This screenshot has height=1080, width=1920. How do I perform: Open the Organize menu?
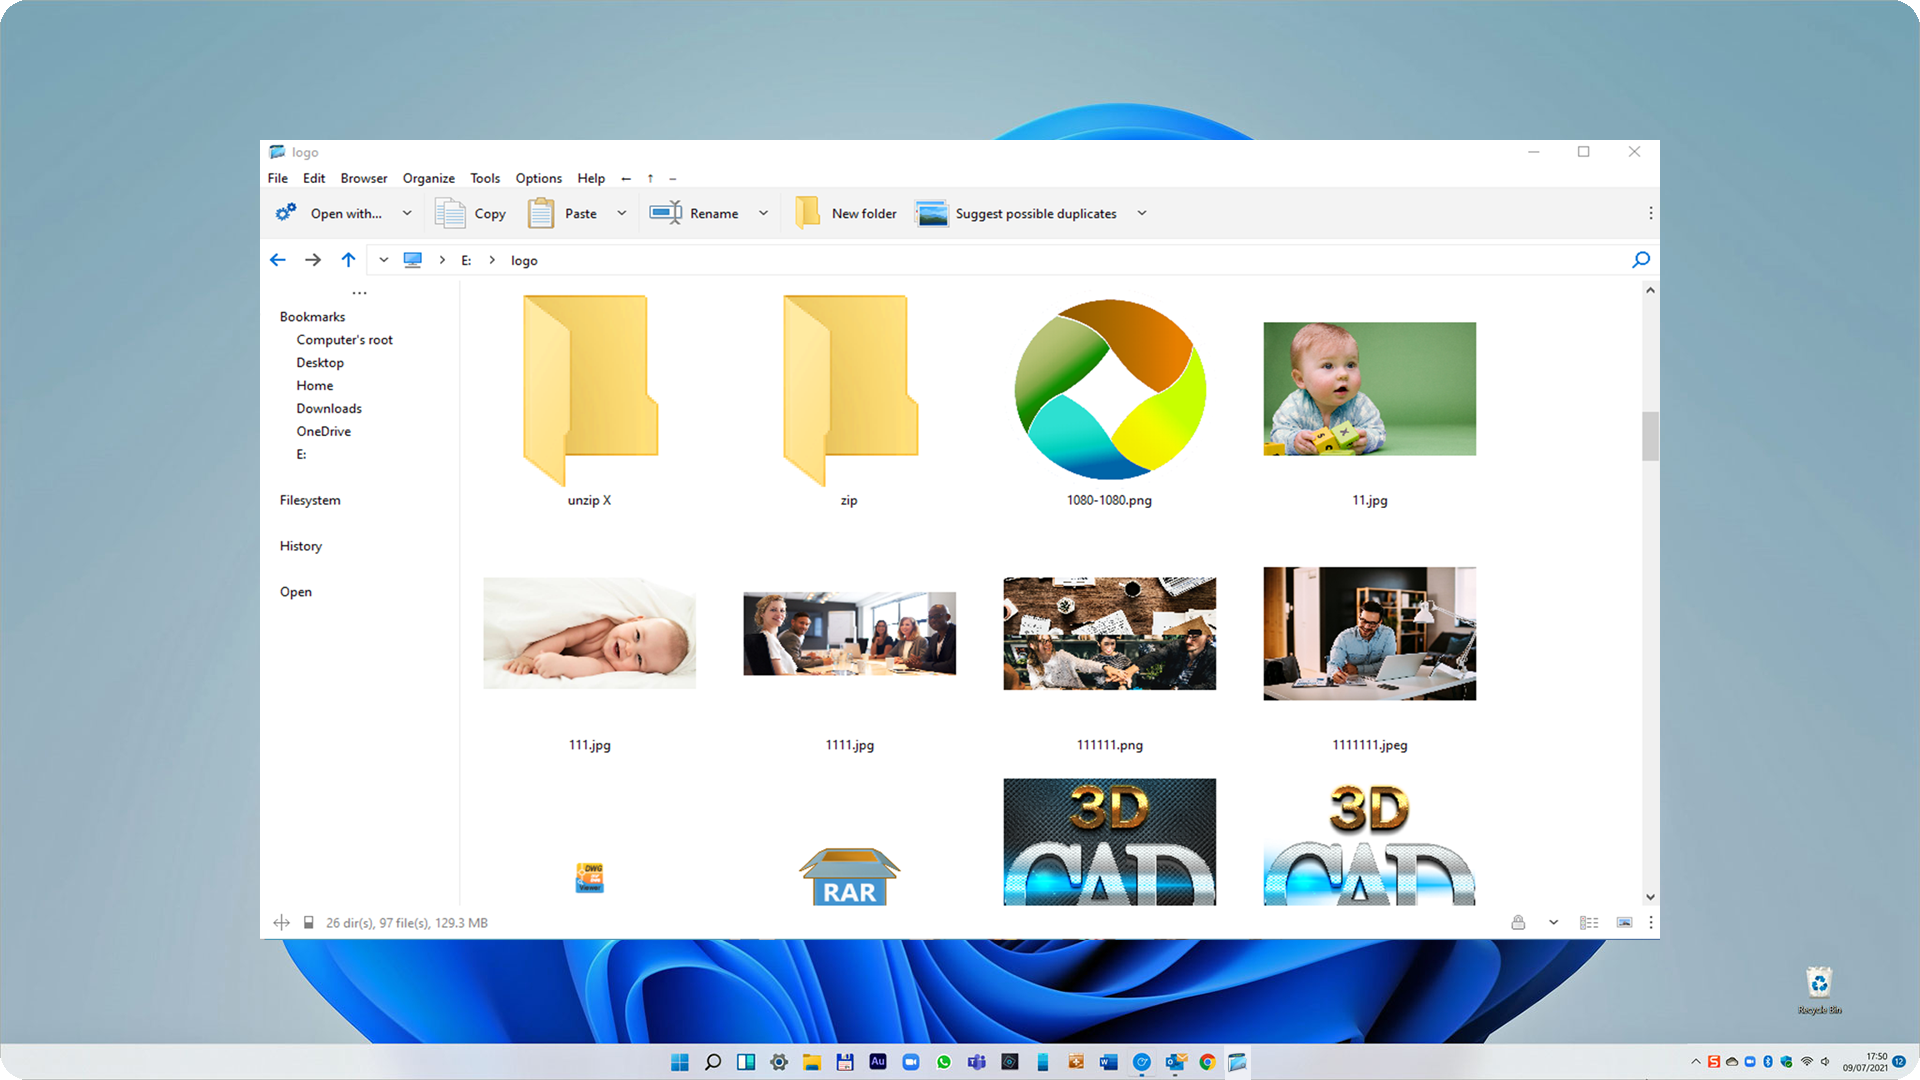point(428,178)
